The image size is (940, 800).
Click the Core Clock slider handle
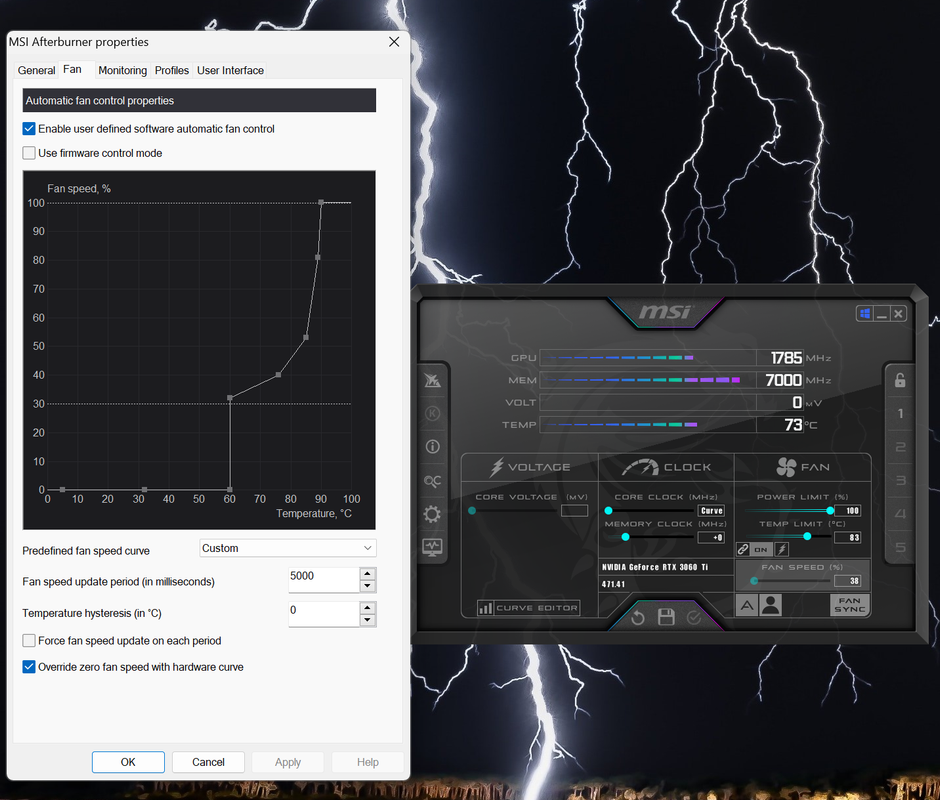point(608,510)
